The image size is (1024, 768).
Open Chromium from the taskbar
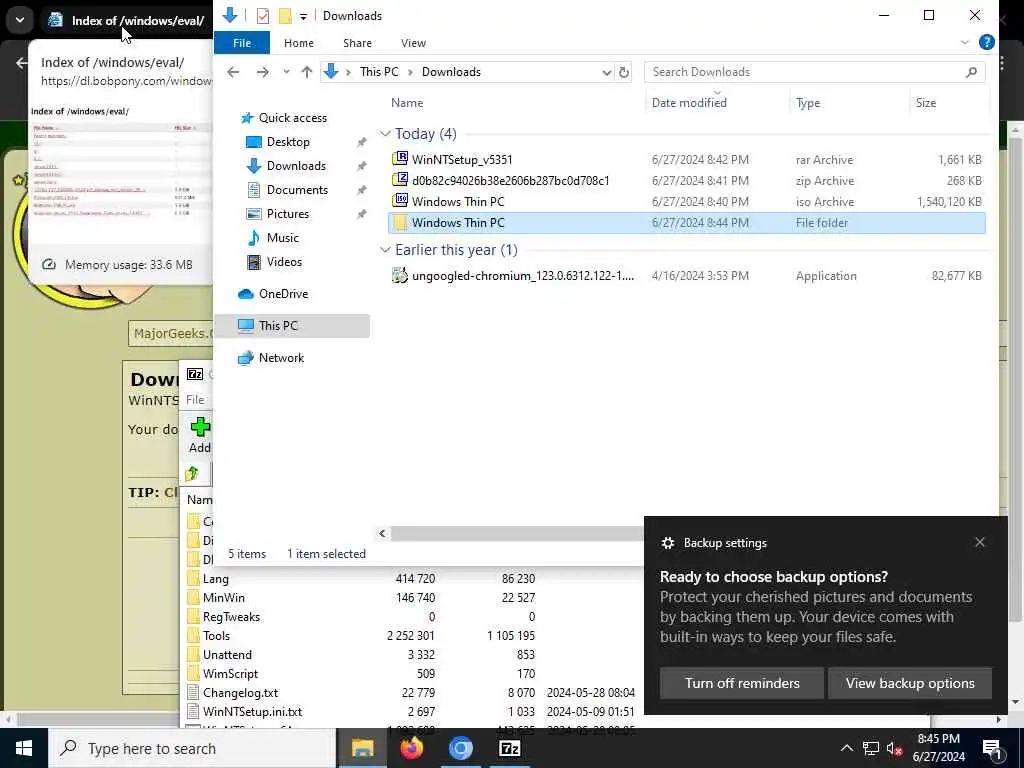pos(460,748)
